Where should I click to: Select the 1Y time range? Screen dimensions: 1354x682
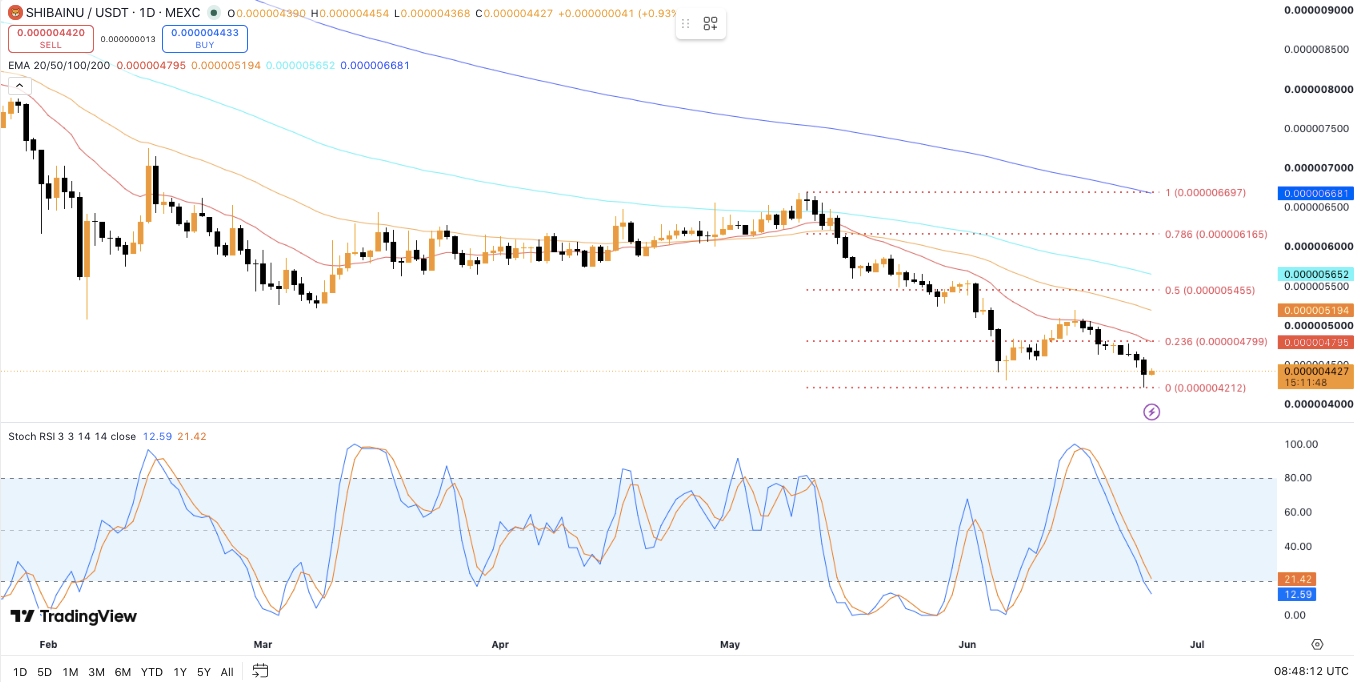pyautogui.click(x=180, y=672)
